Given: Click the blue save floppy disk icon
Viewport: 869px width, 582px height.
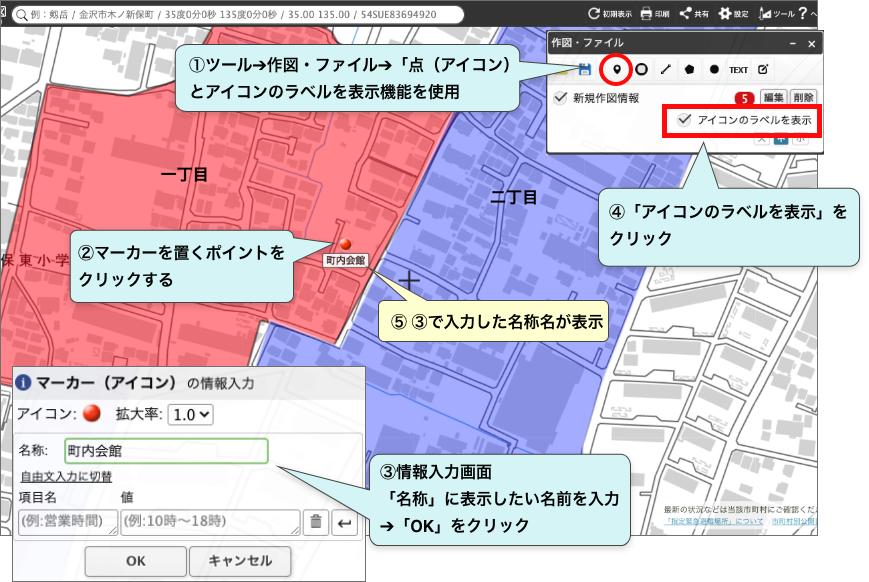Looking at the screenshot, I should pyautogui.click(x=586, y=70).
